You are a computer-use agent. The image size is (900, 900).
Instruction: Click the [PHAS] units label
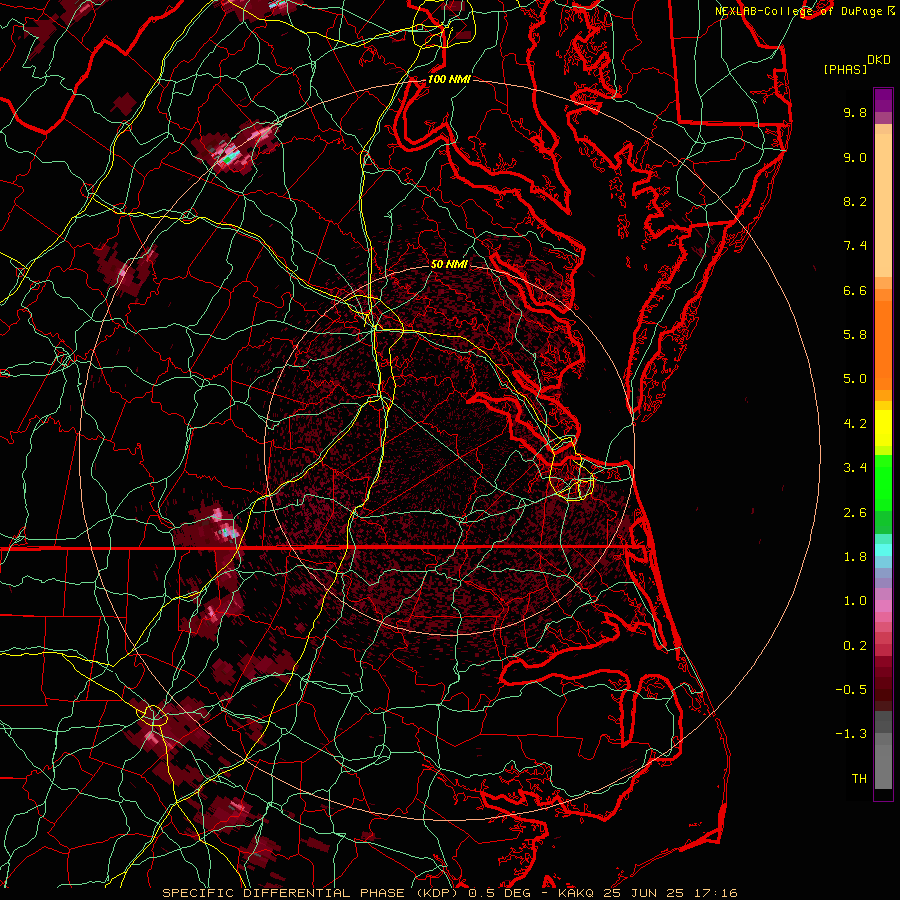(x=845, y=70)
